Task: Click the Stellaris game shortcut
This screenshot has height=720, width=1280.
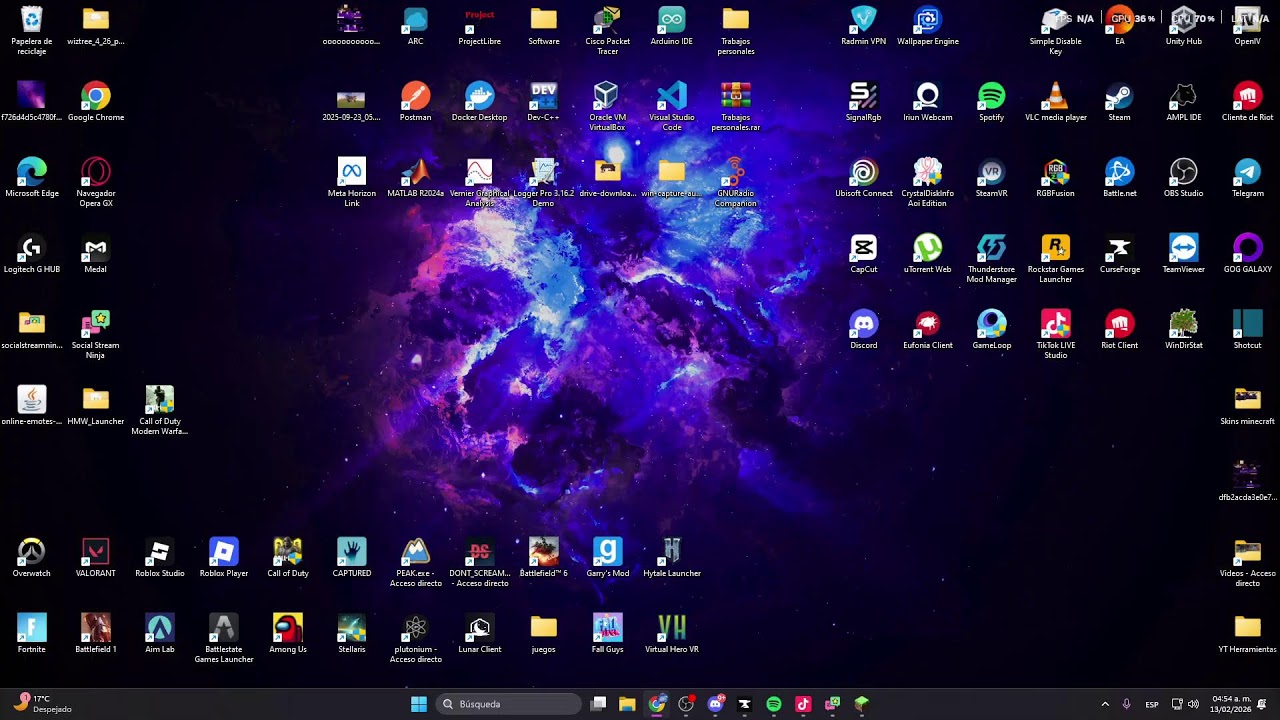Action: (x=352, y=629)
